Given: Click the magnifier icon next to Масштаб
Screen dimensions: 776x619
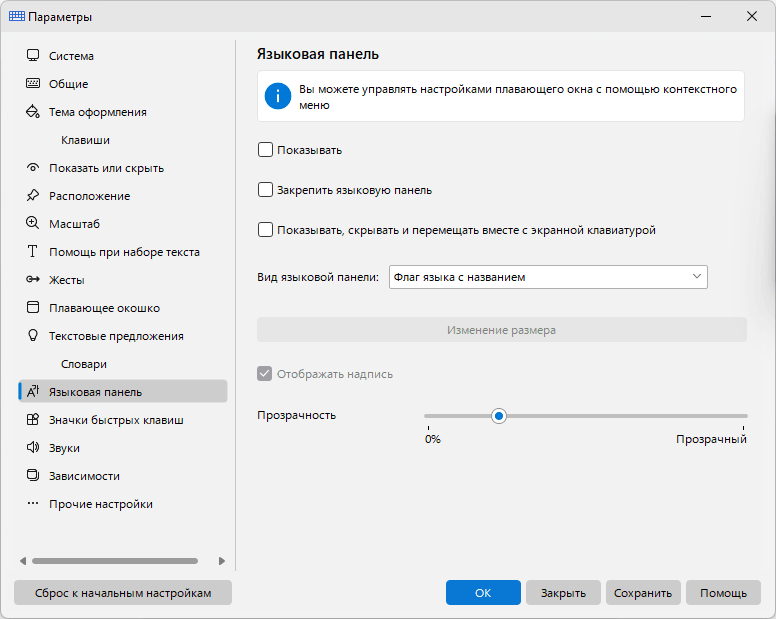Looking at the screenshot, I should pyautogui.click(x=33, y=223).
